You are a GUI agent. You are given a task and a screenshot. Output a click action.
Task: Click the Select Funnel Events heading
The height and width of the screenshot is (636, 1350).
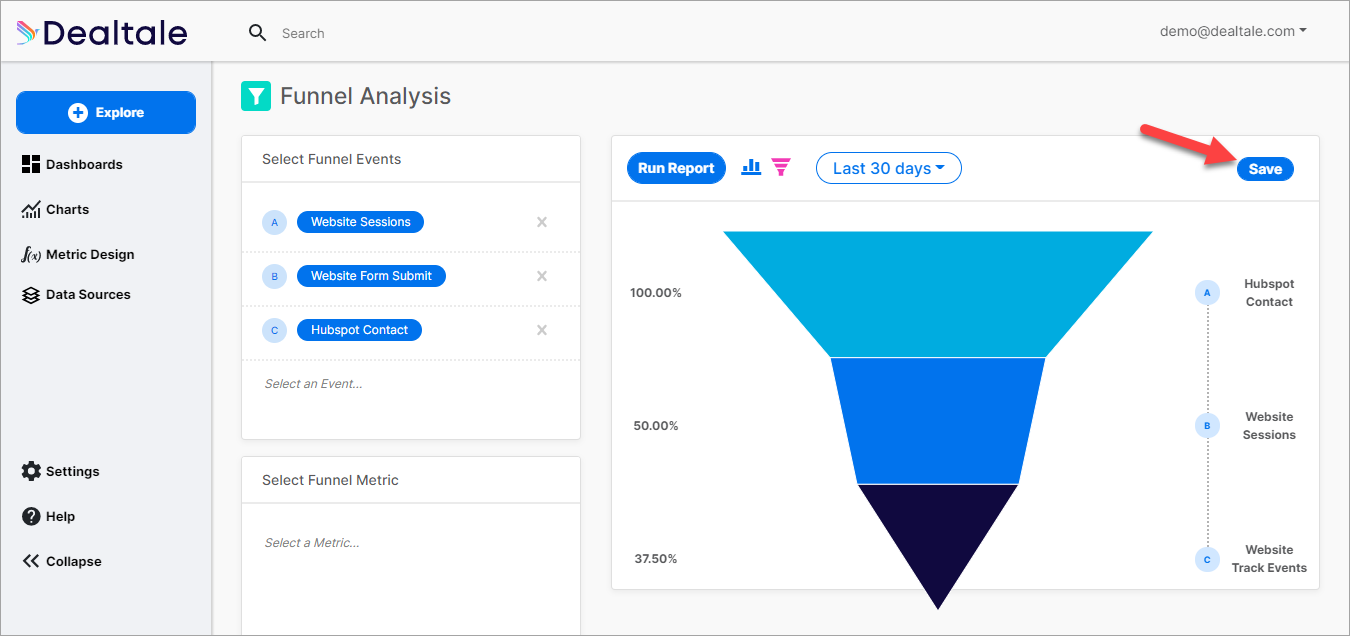coord(331,159)
